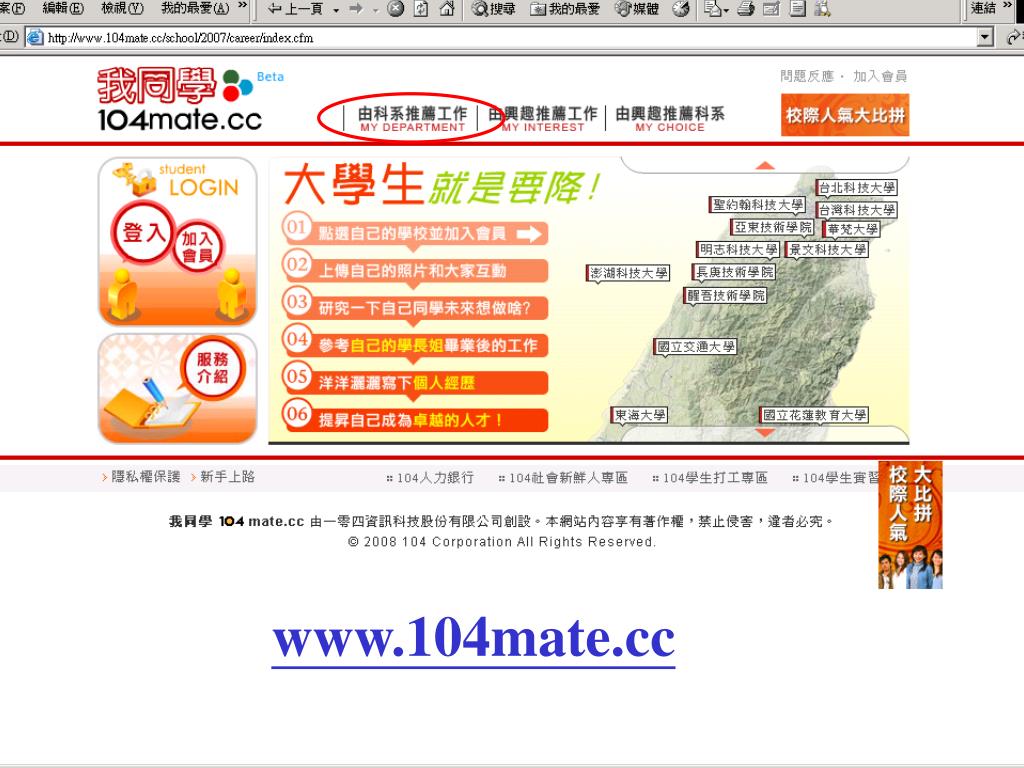Open the 檢視(V) View menu

point(122,8)
